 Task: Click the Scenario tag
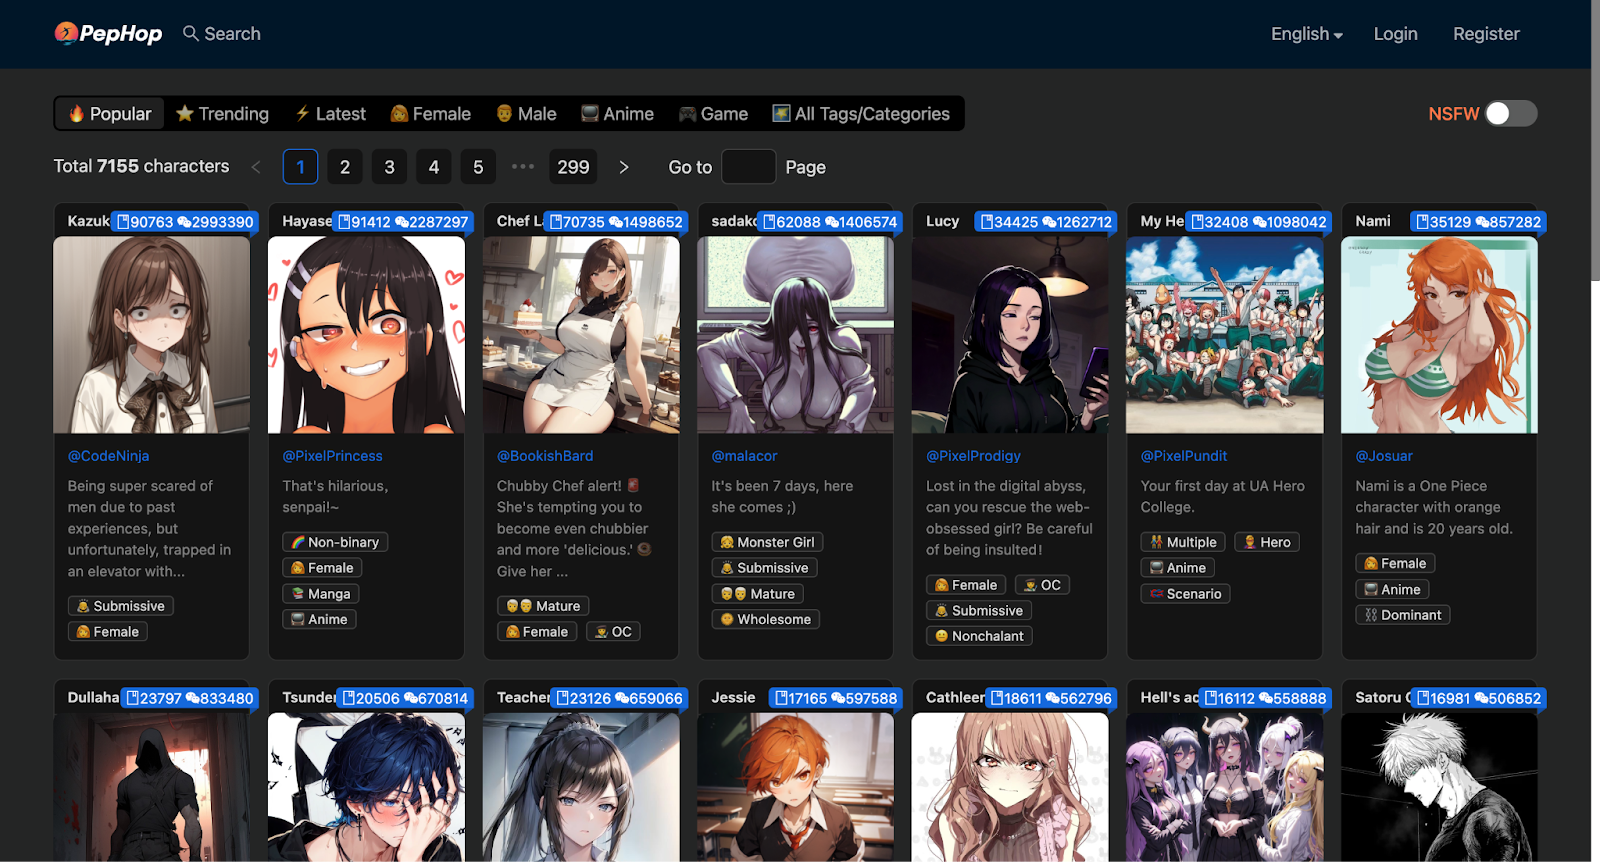click(x=1185, y=594)
